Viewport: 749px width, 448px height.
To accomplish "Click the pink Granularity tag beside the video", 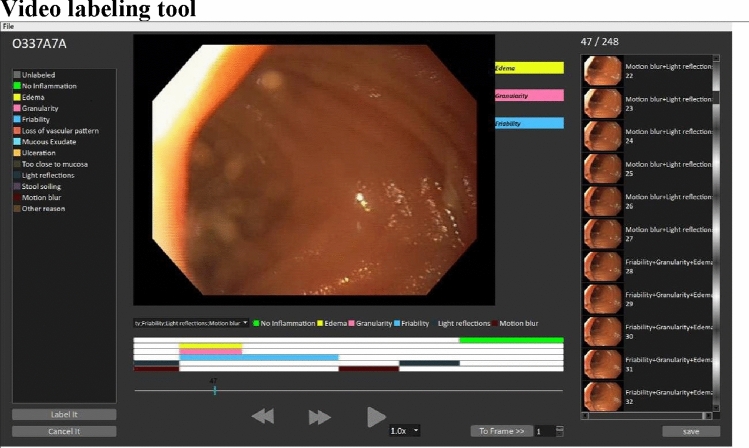I will point(529,96).
